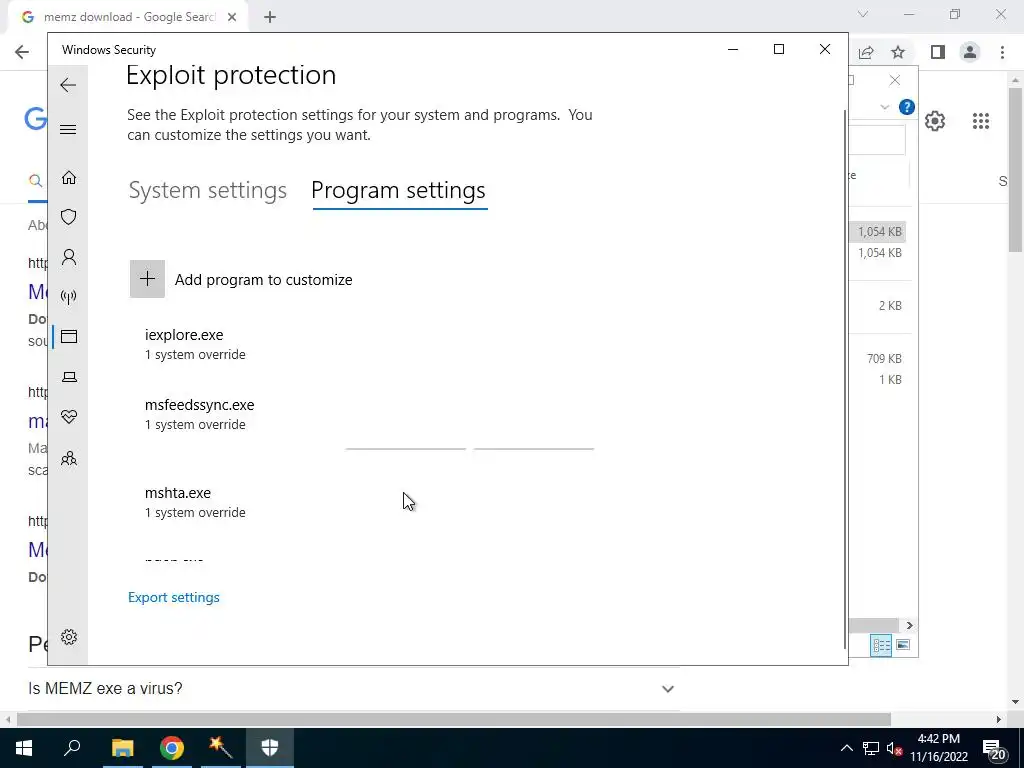This screenshot has width=1024, height=768.
Task: Open Windows Start menu
Action: click(x=24, y=748)
